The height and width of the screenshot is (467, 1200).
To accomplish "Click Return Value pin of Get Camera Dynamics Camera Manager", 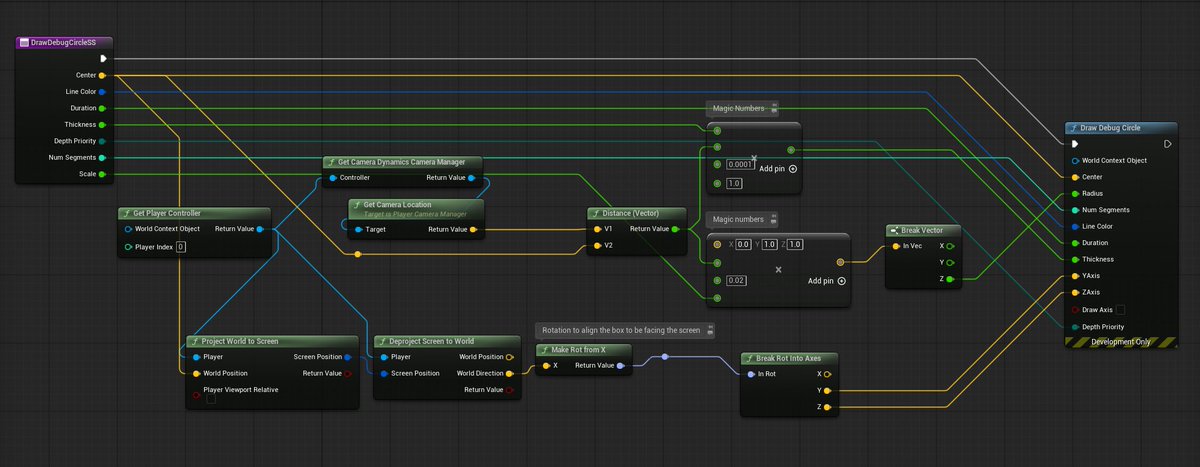I will [x=472, y=178].
